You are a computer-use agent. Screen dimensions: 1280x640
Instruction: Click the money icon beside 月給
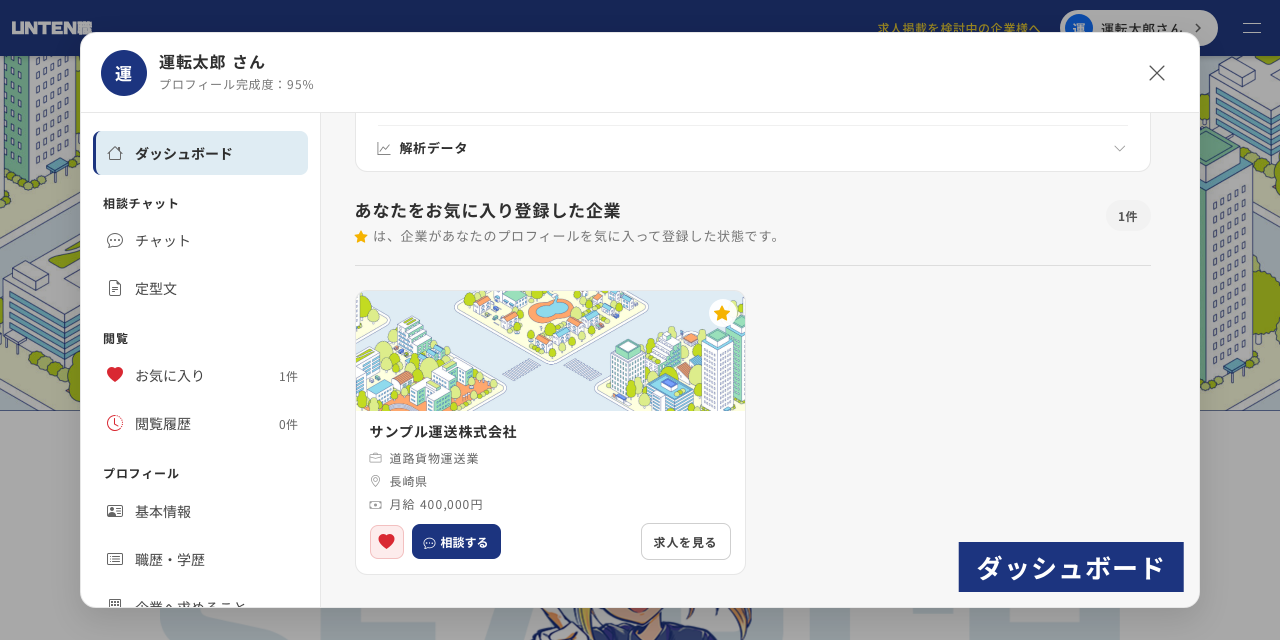376,504
